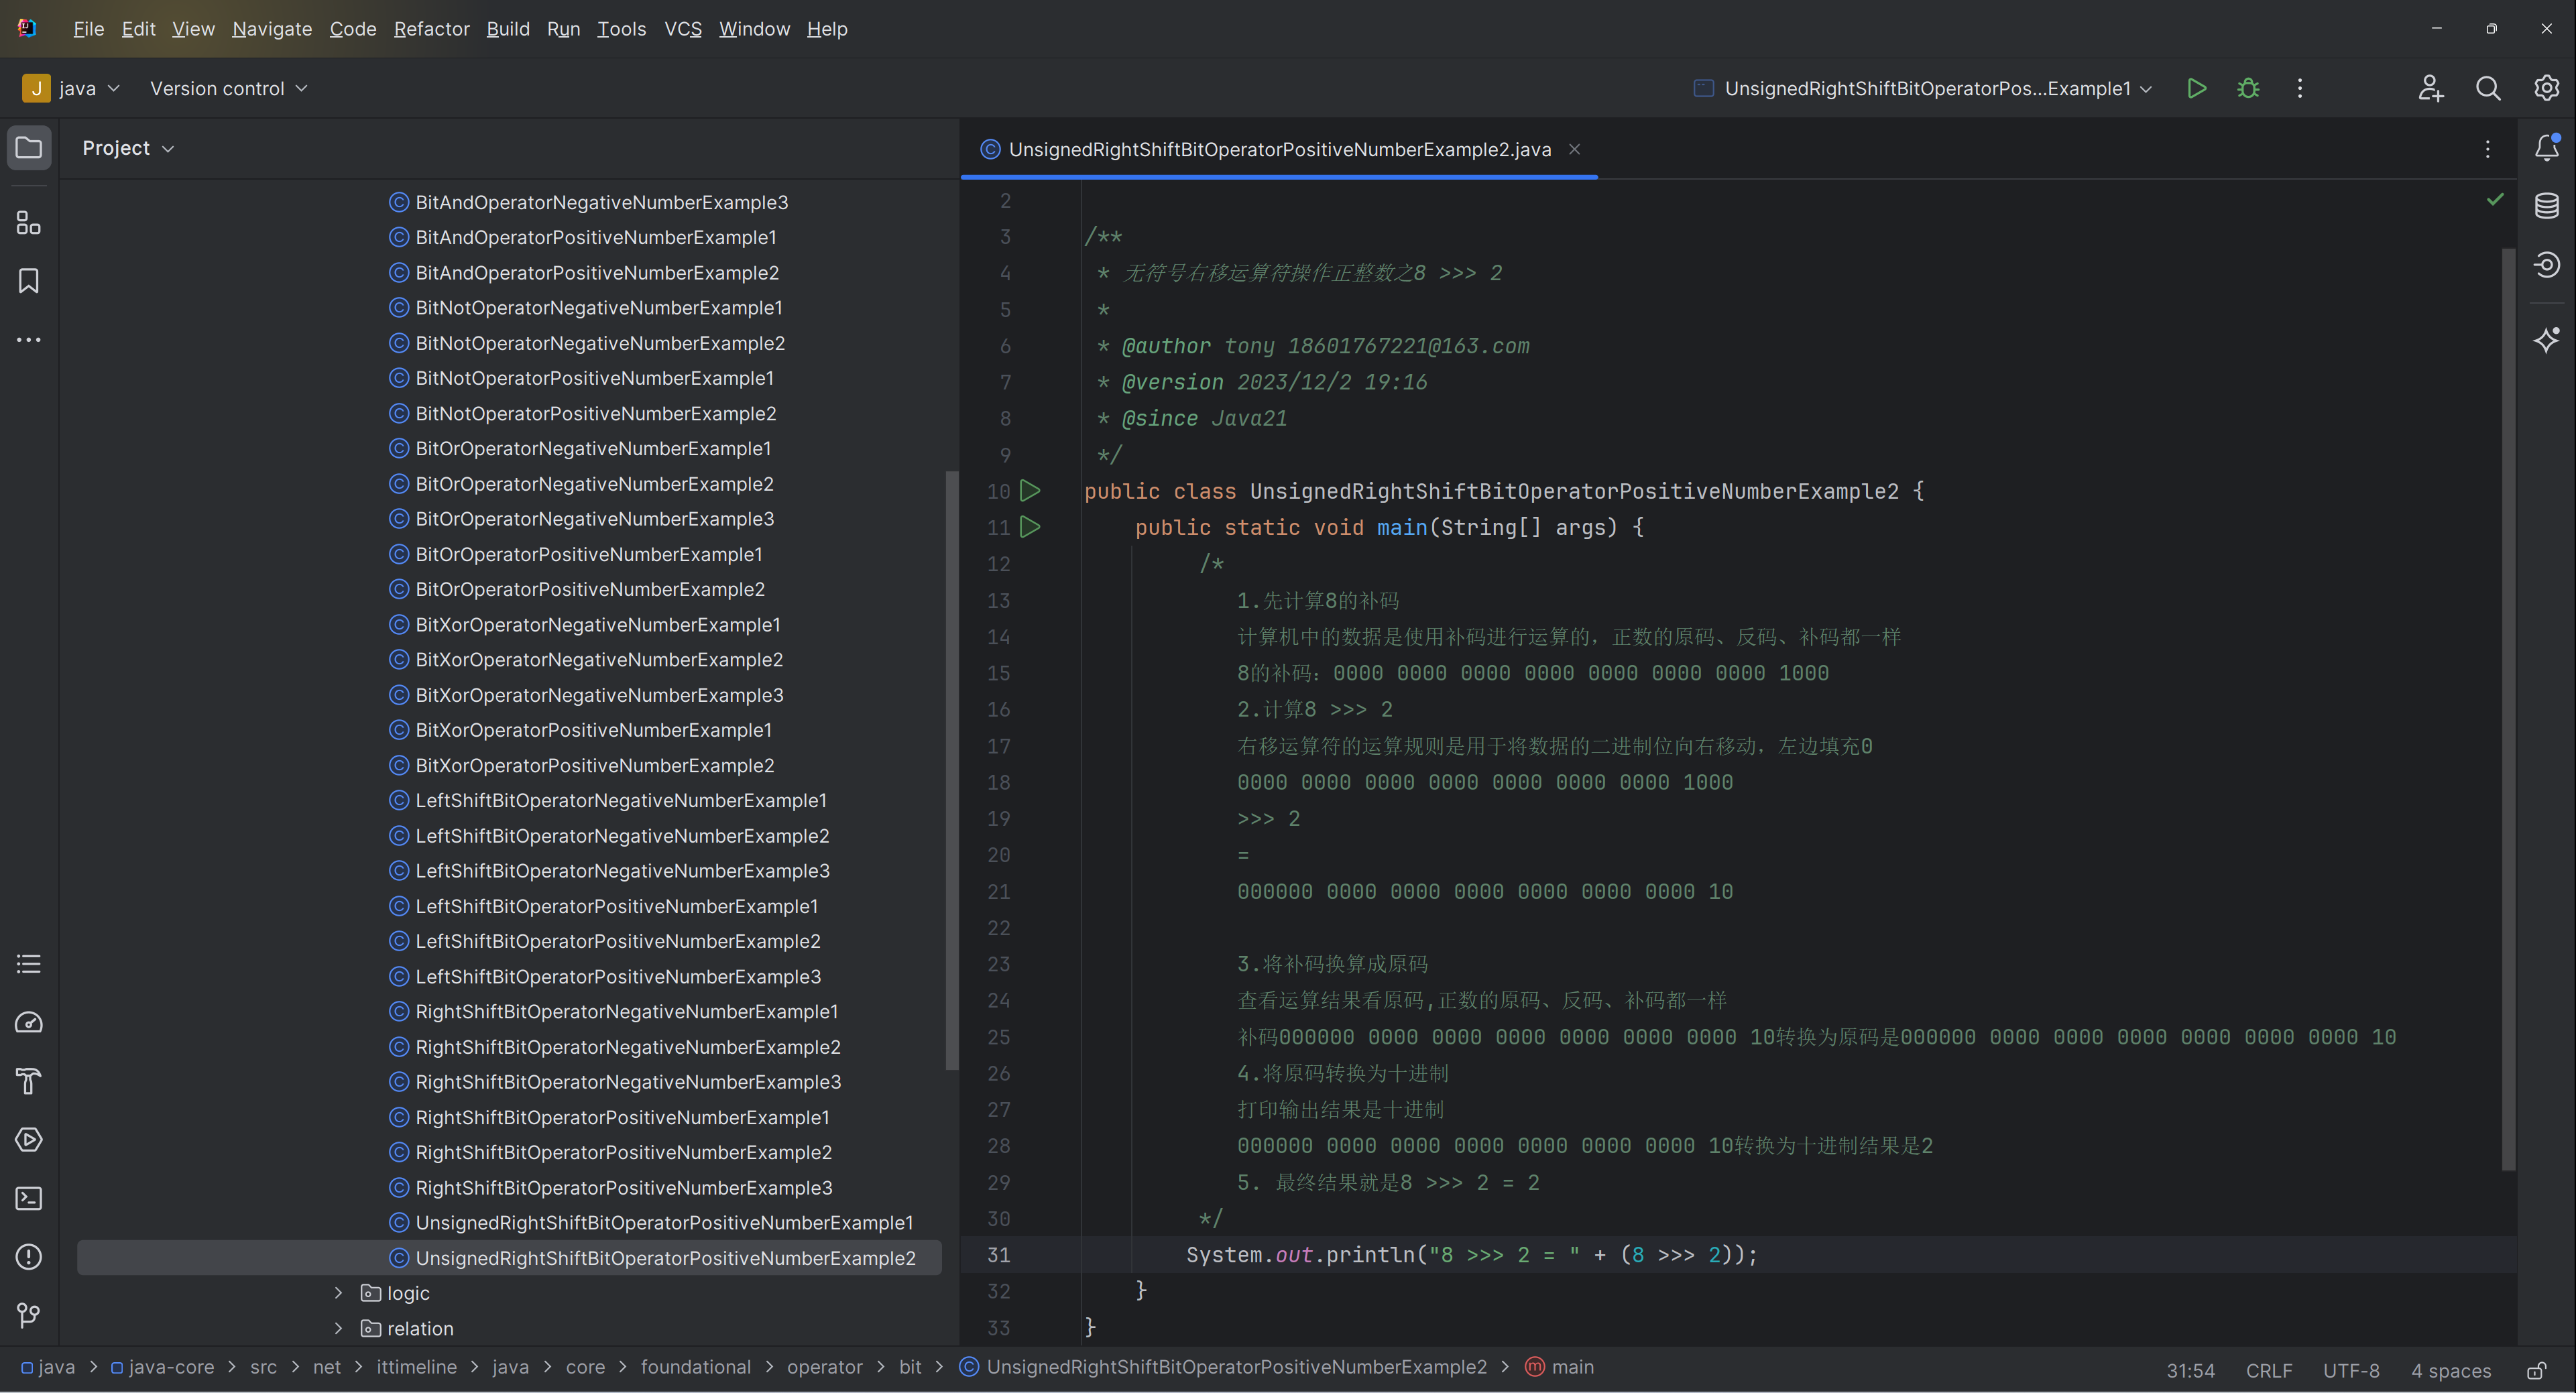Open Search Everywhere magnifier
The width and height of the screenshot is (2576, 1393).
(2488, 88)
